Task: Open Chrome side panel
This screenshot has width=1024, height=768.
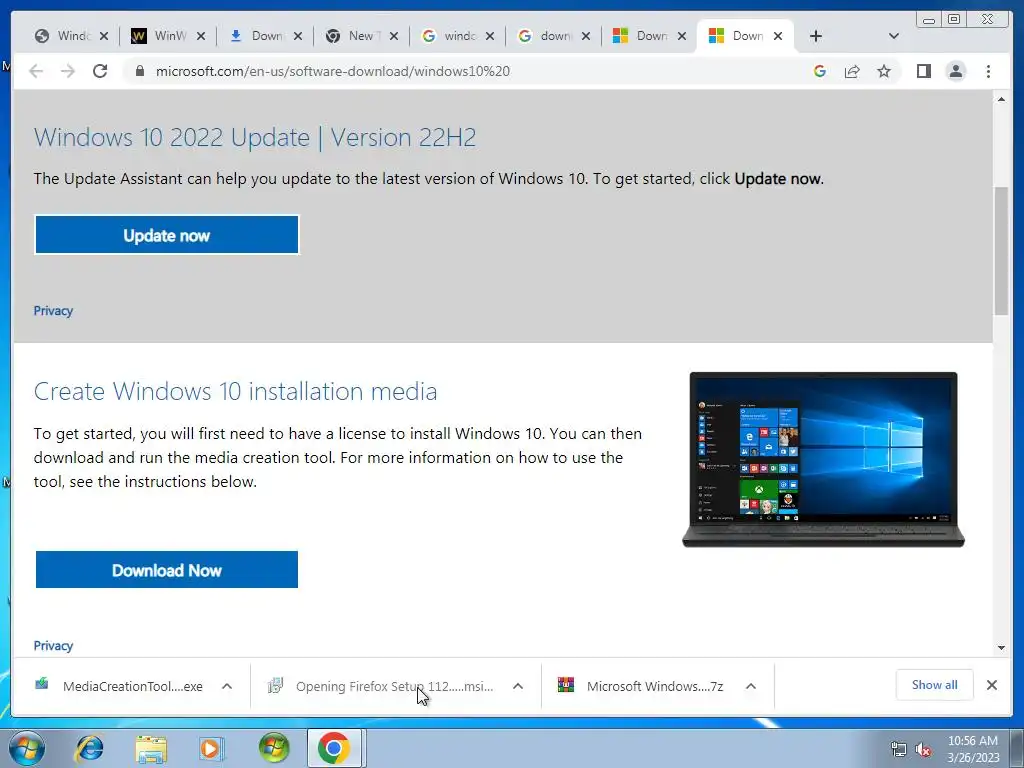Action: pyautogui.click(x=923, y=71)
